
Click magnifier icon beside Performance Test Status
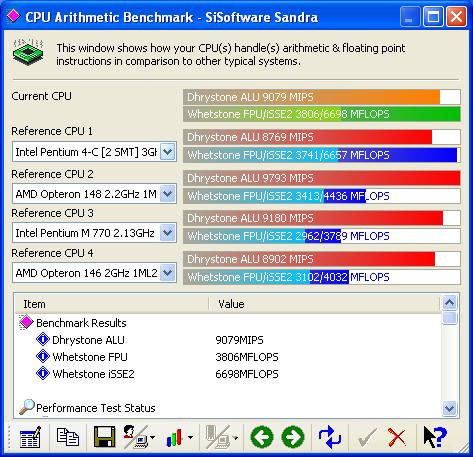[x=27, y=407]
